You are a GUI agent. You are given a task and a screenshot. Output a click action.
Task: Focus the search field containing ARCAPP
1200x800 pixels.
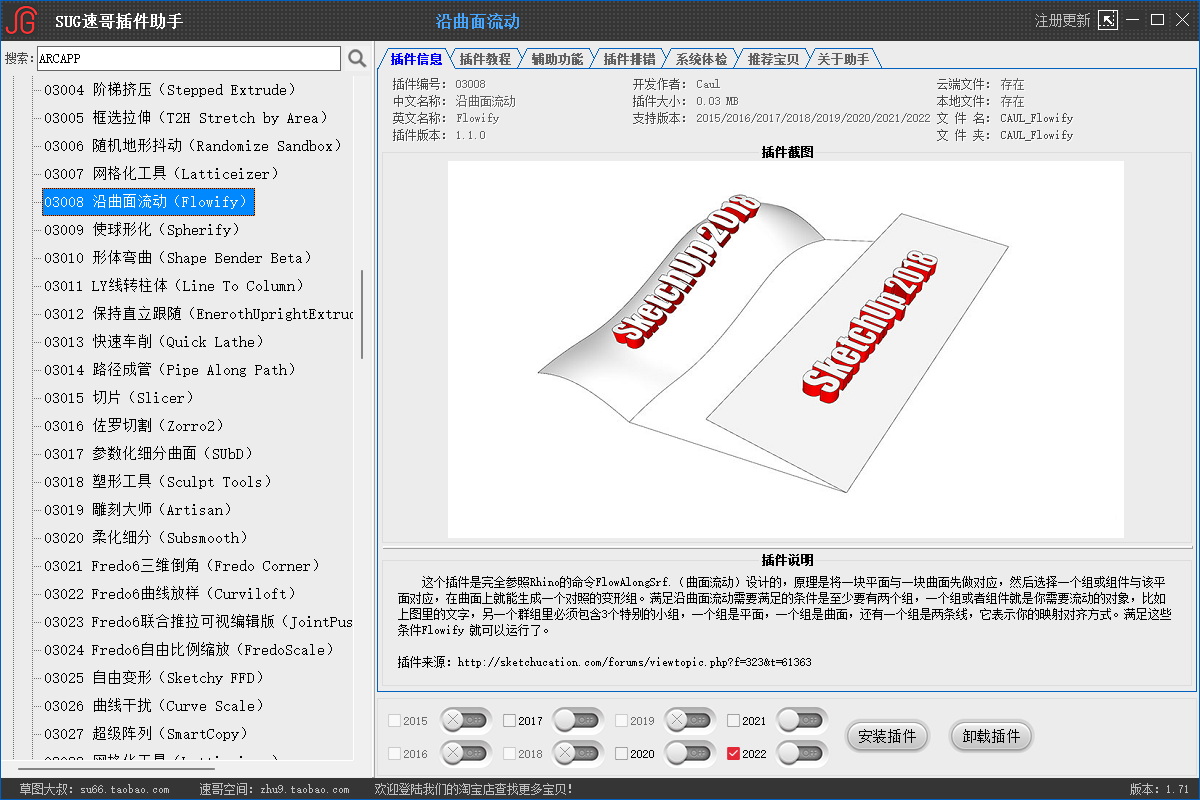pyautogui.click(x=189, y=59)
